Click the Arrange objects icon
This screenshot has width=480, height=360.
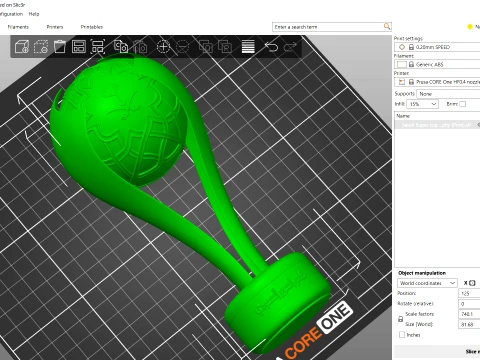click(79, 47)
